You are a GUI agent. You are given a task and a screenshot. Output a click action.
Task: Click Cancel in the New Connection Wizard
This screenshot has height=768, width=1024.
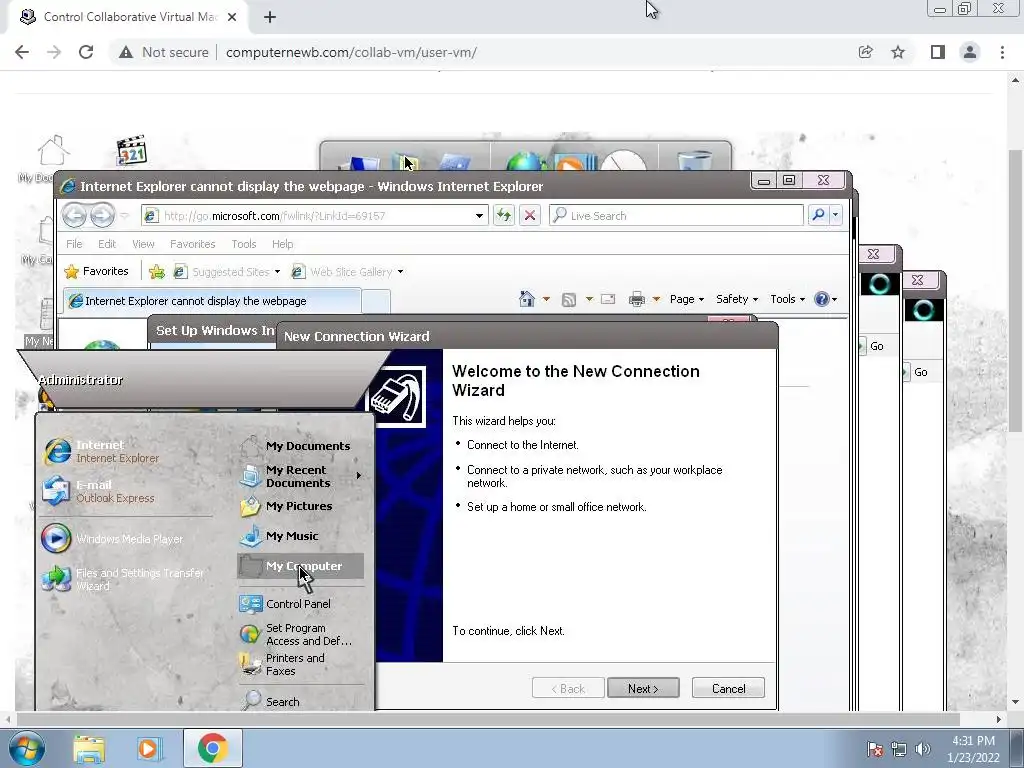(x=728, y=688)
